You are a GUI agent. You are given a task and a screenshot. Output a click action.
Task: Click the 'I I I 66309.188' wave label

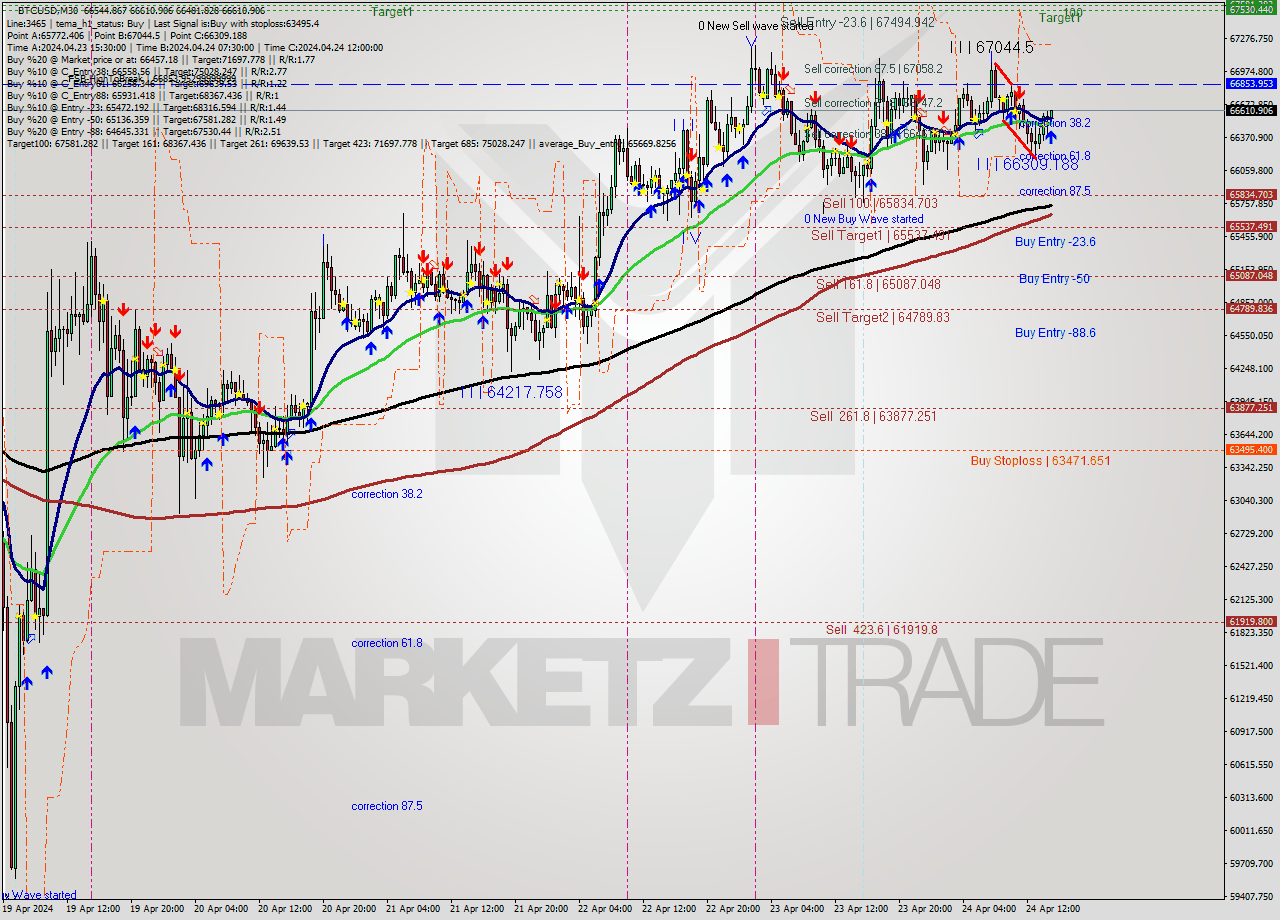pos(1027,164)
